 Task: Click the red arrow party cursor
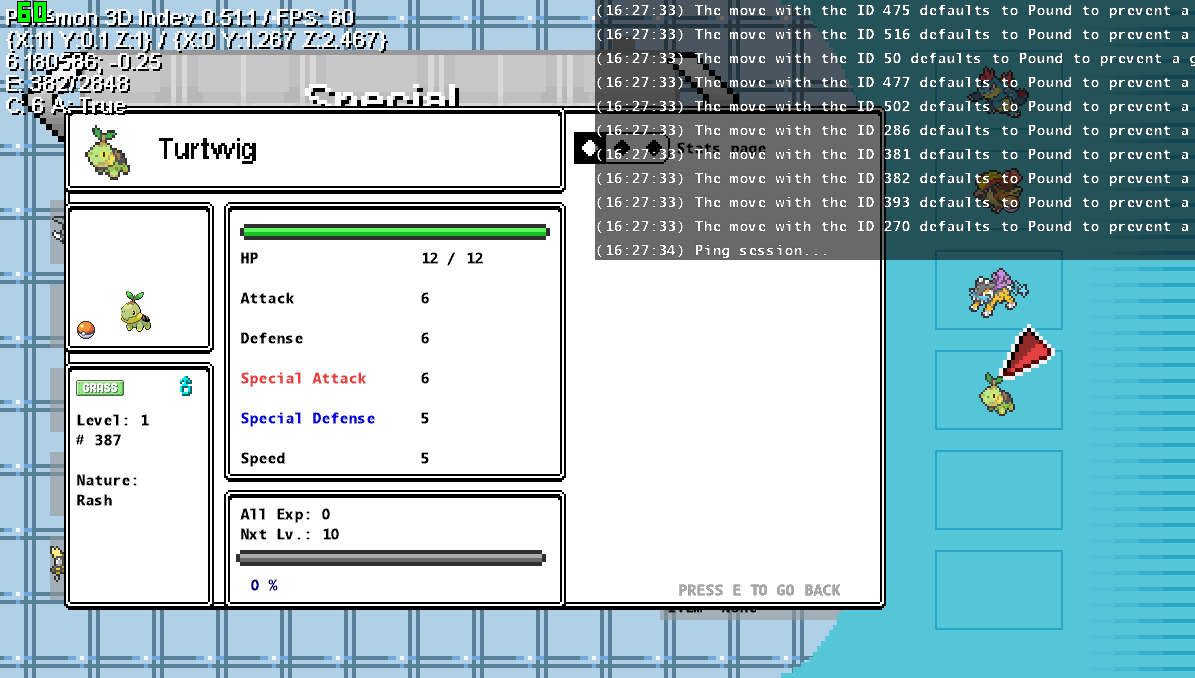pos(1027,353)
